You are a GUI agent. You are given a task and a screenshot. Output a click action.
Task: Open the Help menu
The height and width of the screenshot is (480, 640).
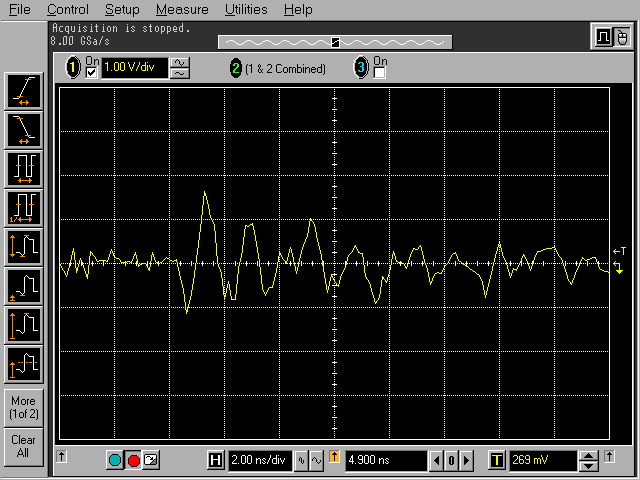[x=298, y=9]
